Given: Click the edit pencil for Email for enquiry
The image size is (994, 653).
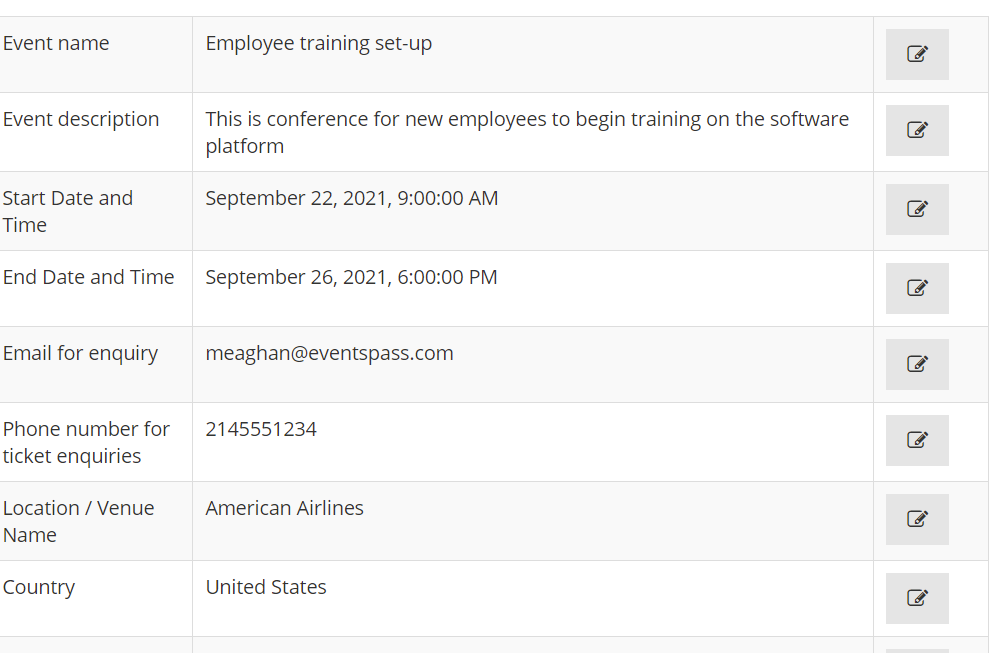Looking at the screenshot, I should tap(917, 365).
